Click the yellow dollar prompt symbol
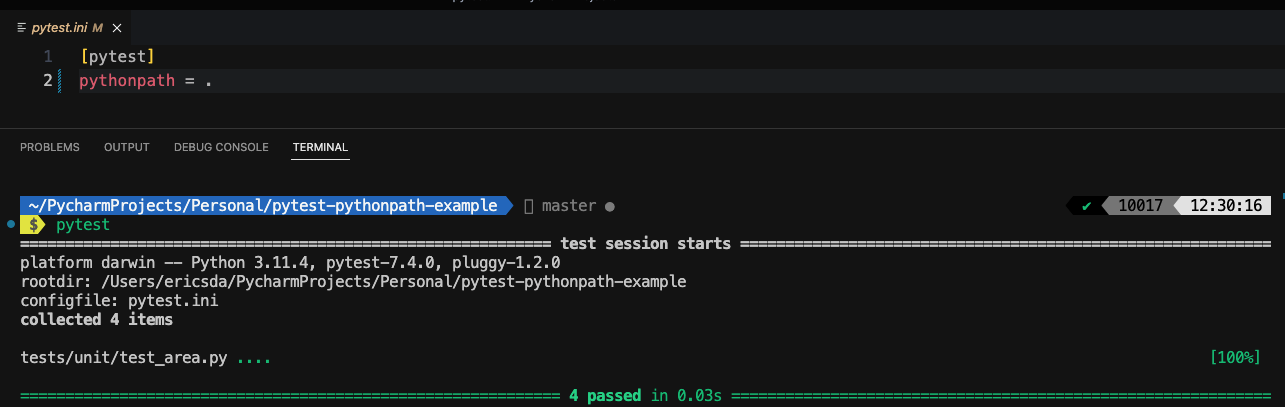1285x407 pixels. point(33,225)
